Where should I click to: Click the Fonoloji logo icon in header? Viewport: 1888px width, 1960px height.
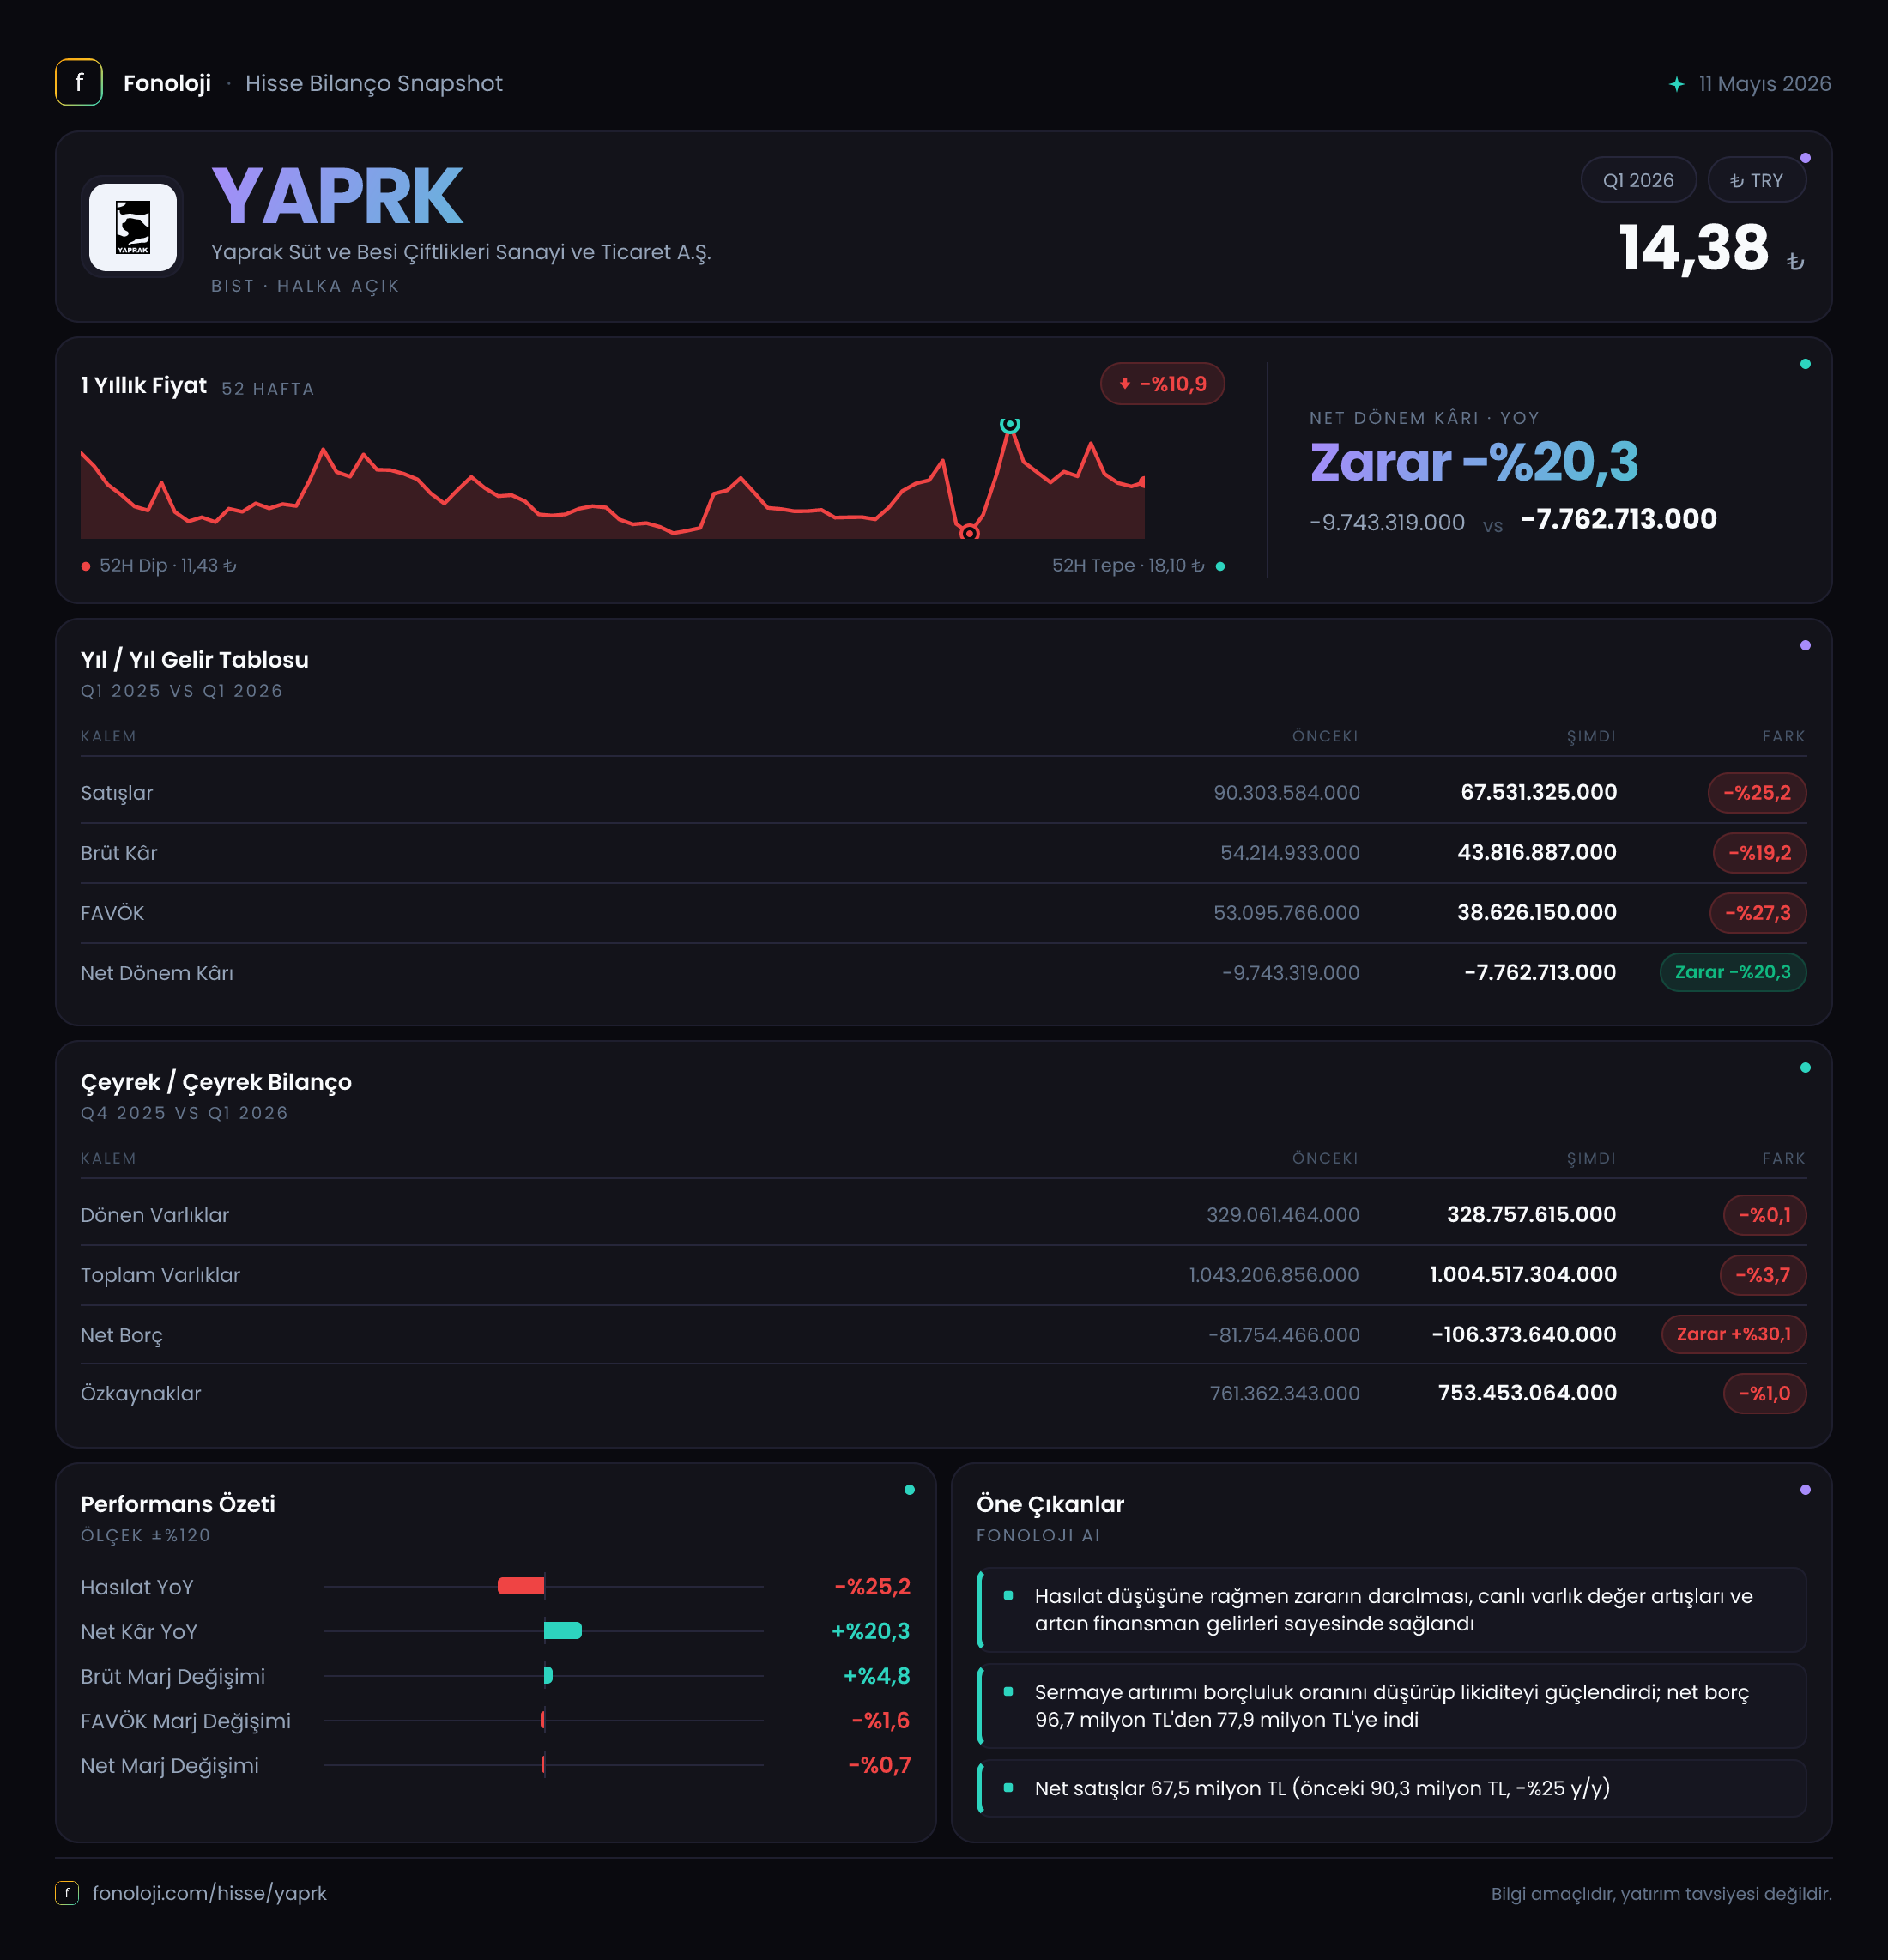click(x=79, y=83)
